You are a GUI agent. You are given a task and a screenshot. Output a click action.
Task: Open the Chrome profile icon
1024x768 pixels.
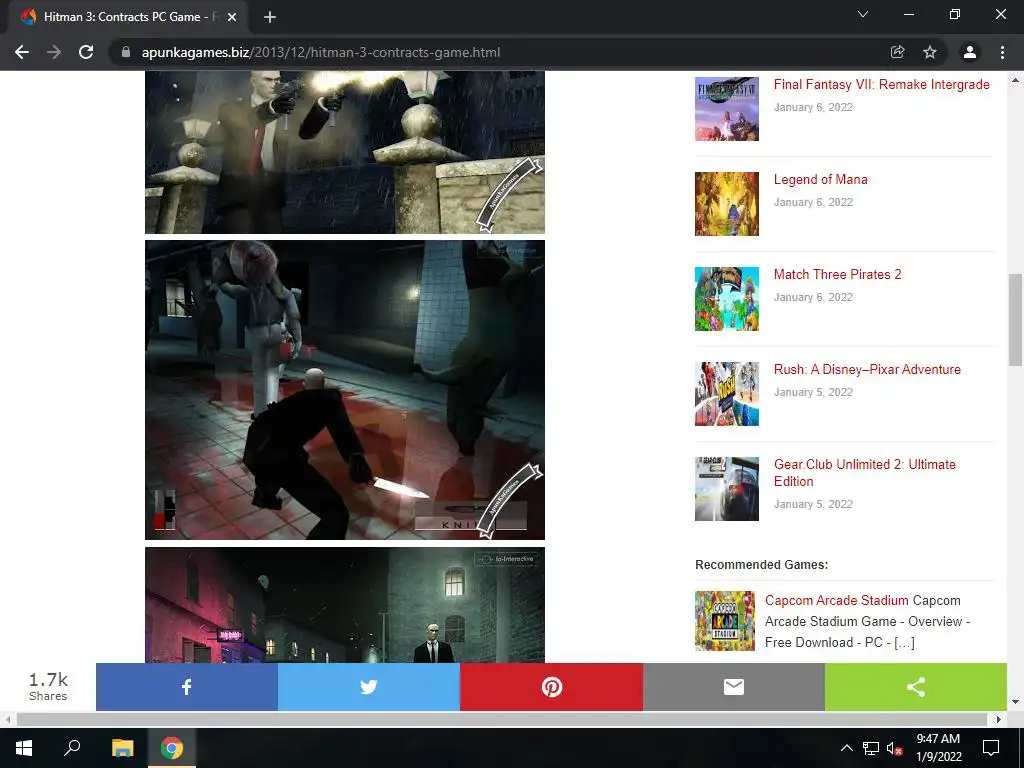(x=970, y=52)
